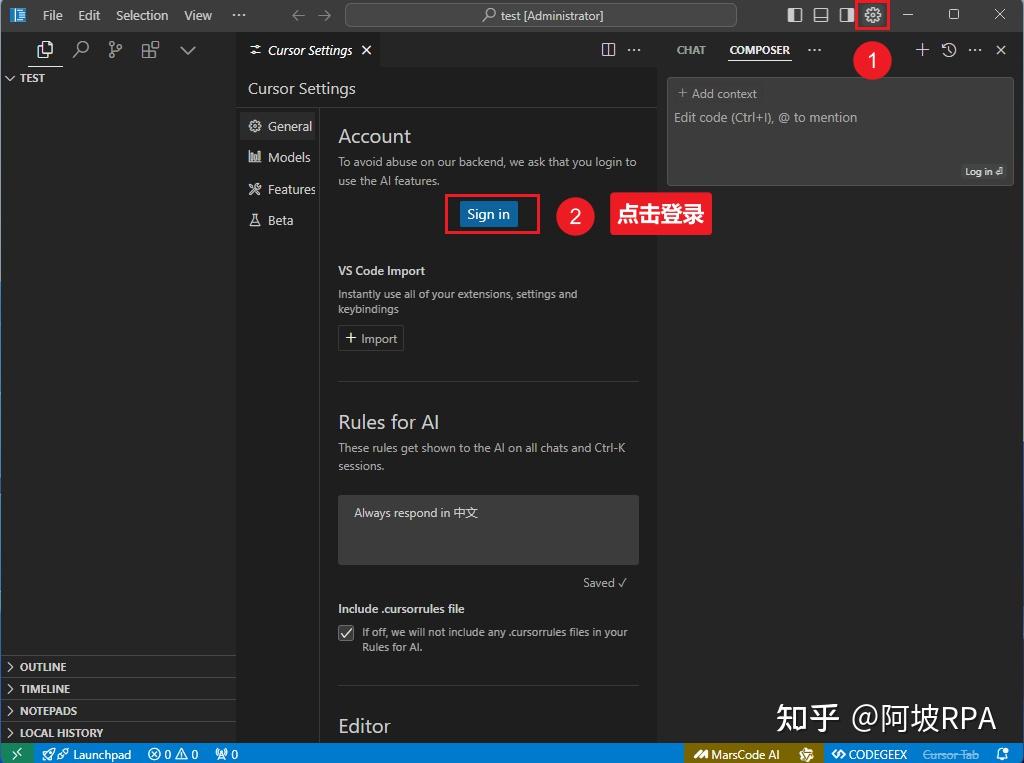Open the Explorer icon in activity bar

(44, 48)
